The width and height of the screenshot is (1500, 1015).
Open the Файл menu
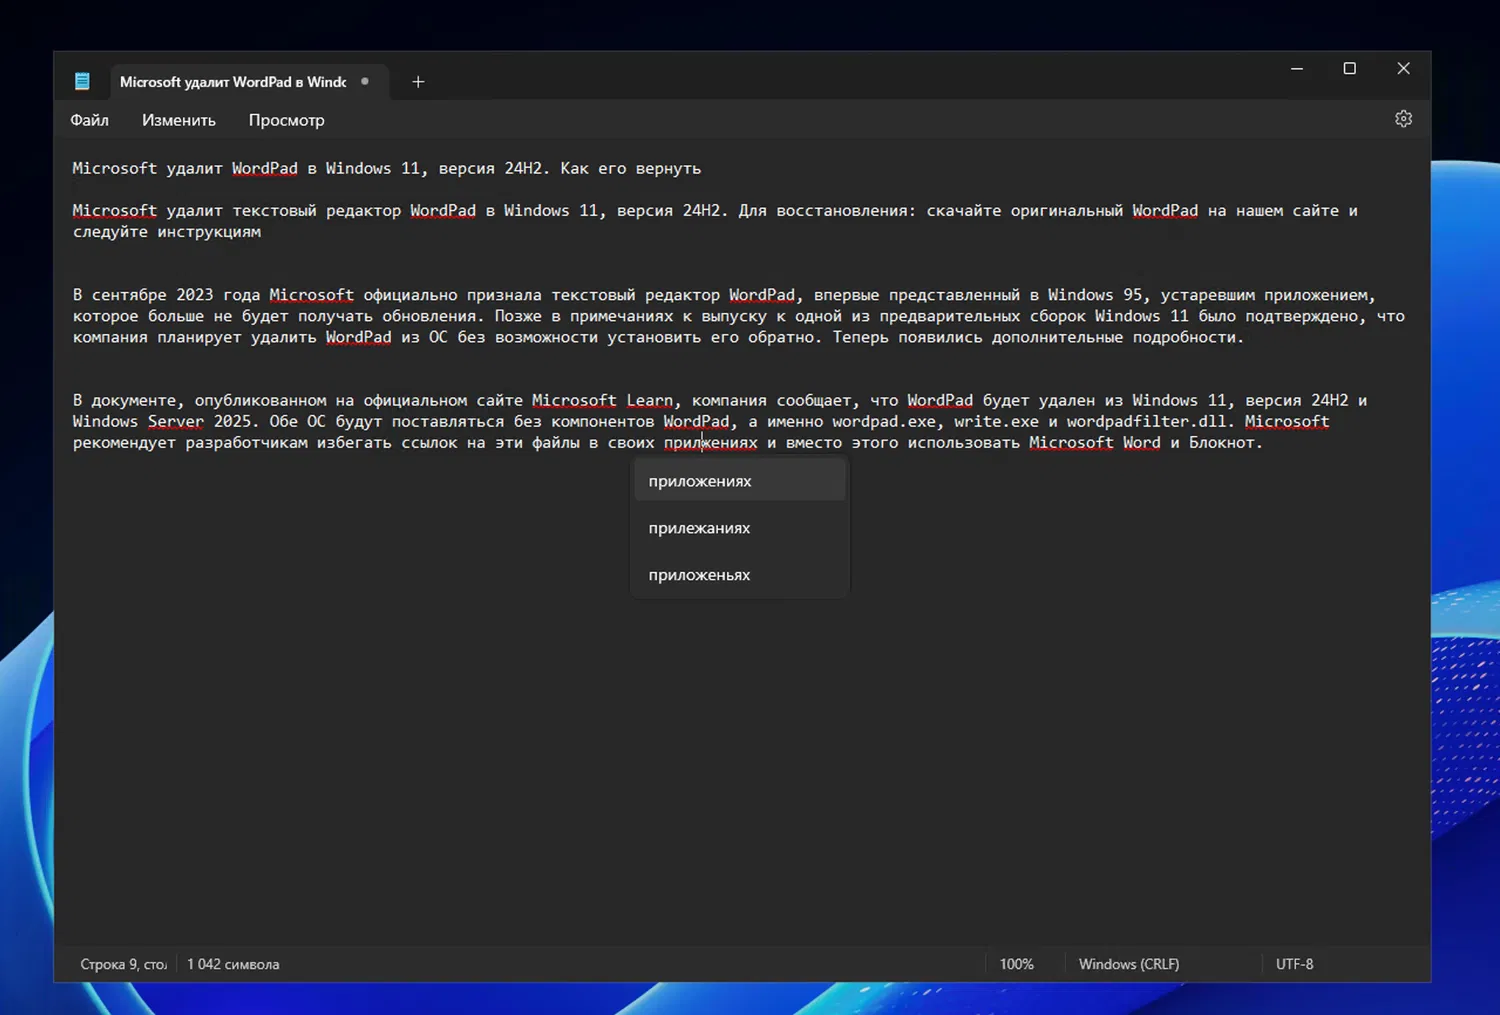[x=89, y=120]
